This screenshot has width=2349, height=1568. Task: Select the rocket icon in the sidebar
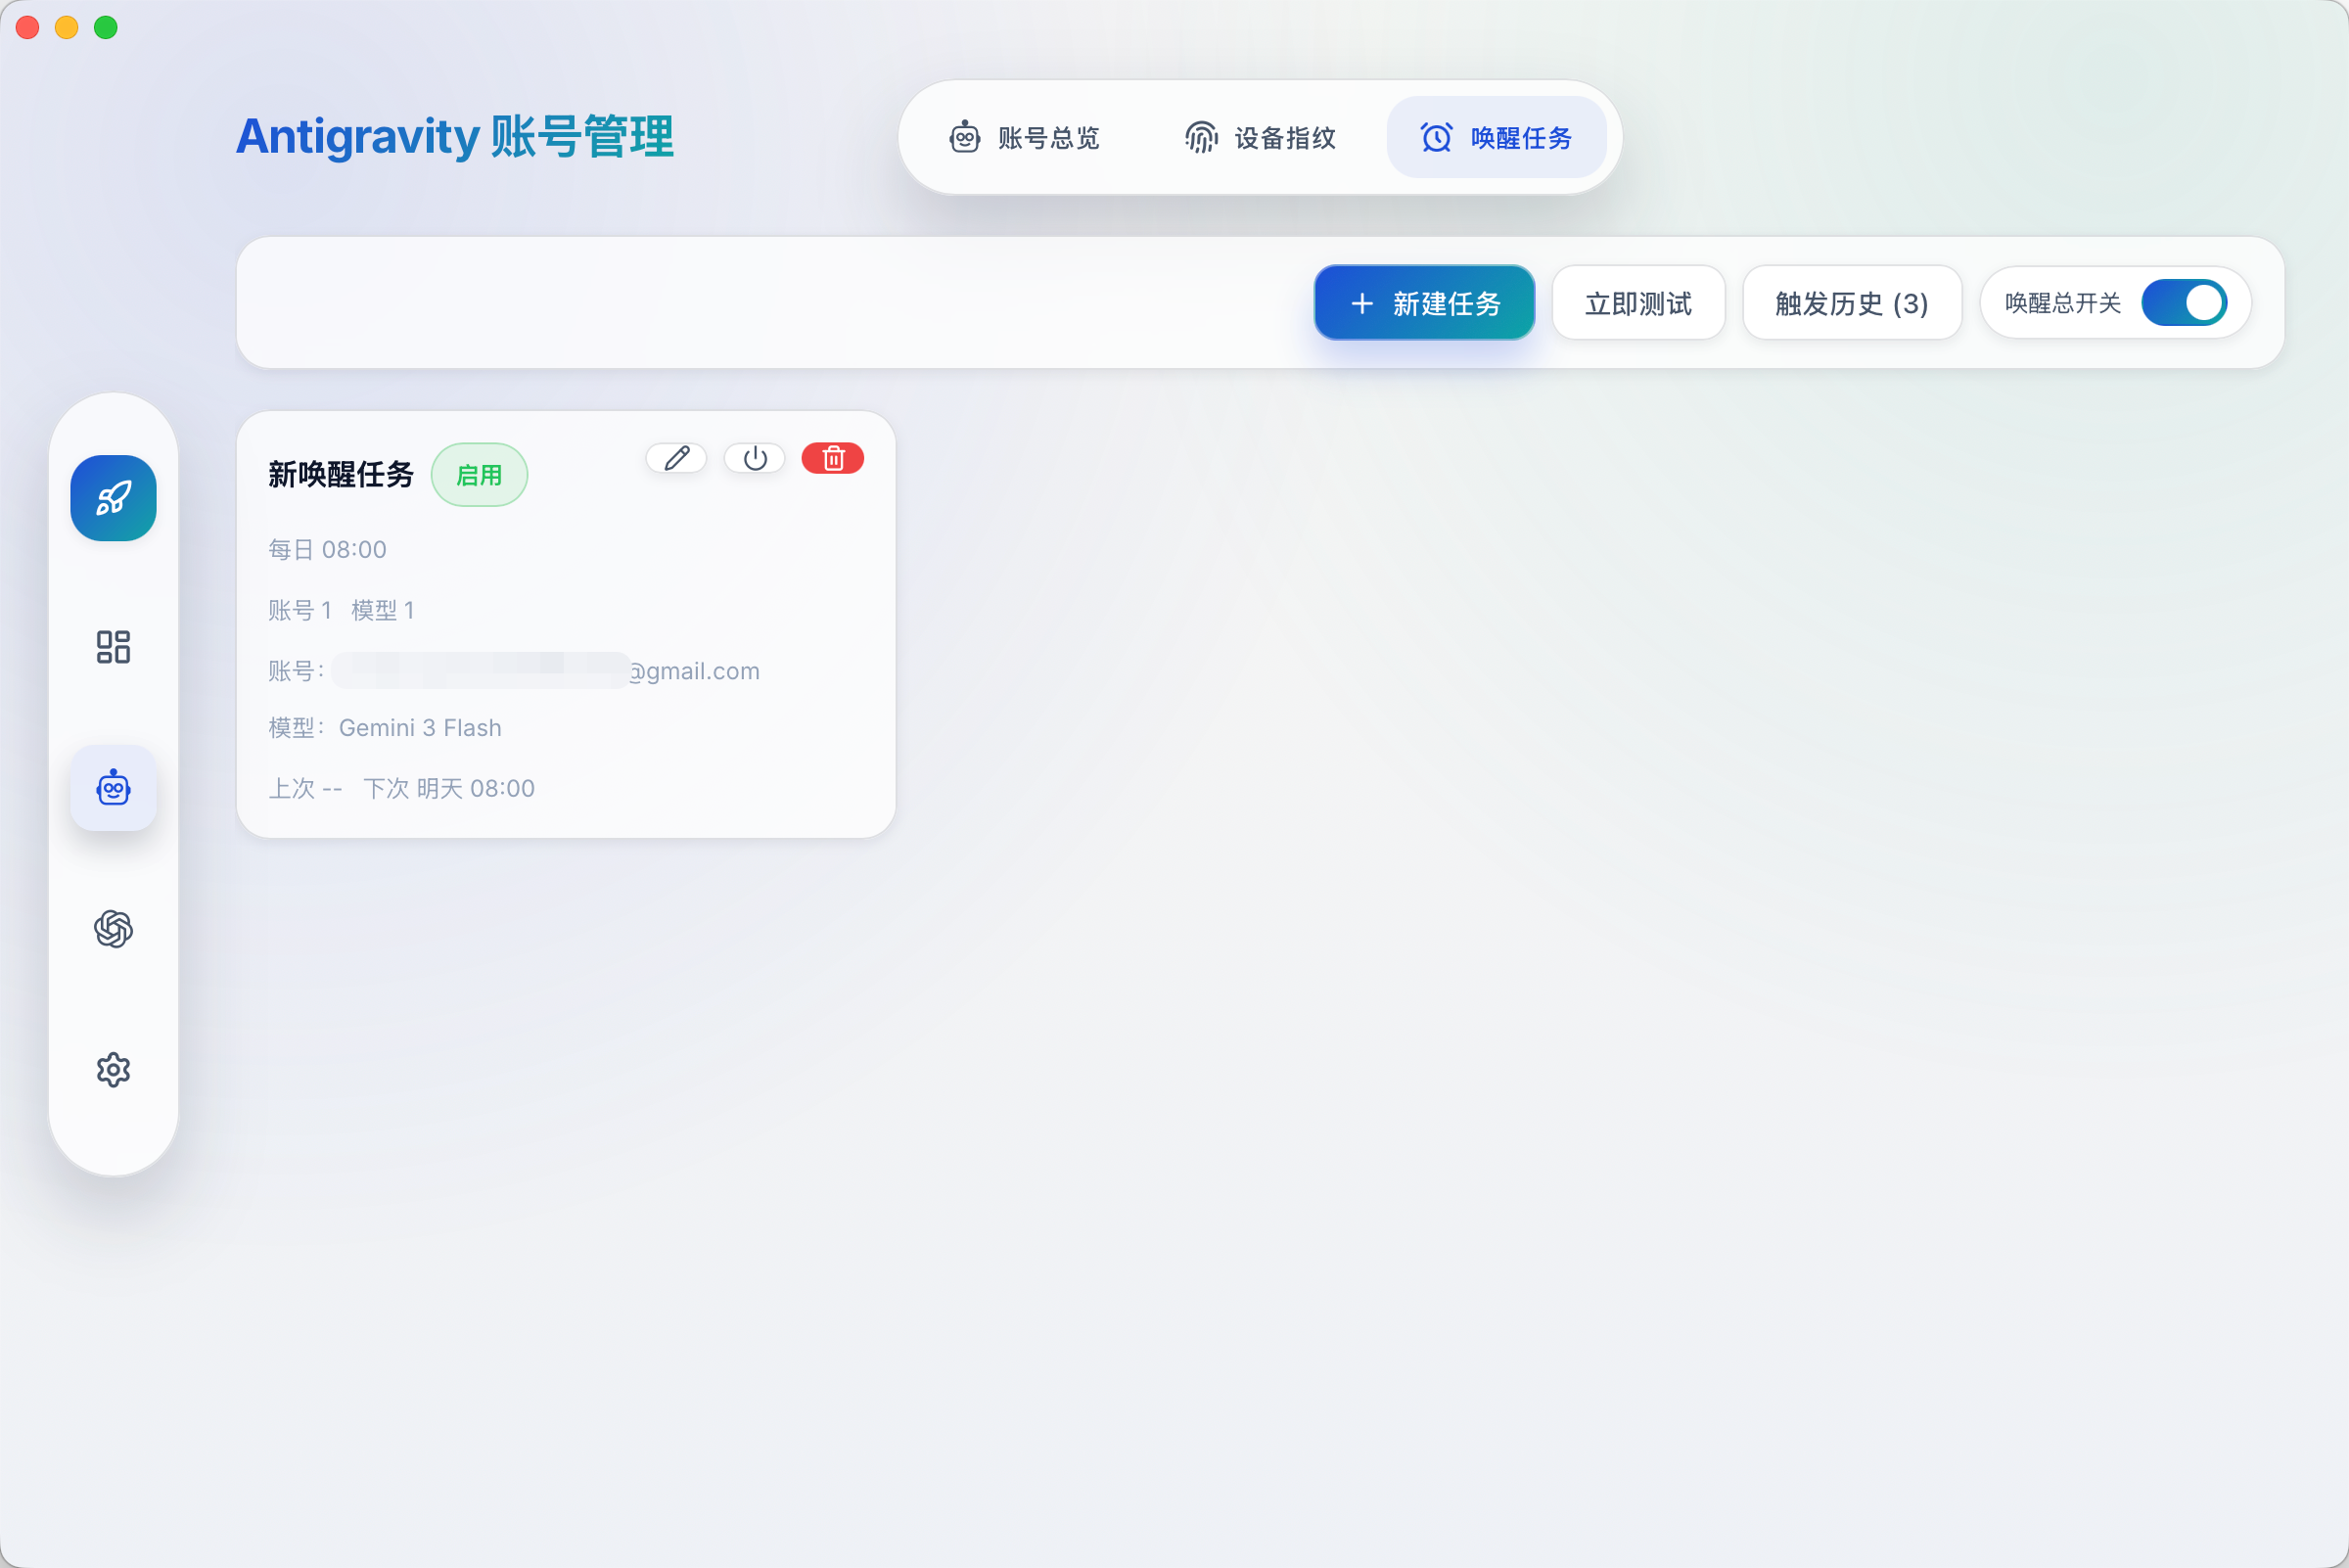point(113,498)
